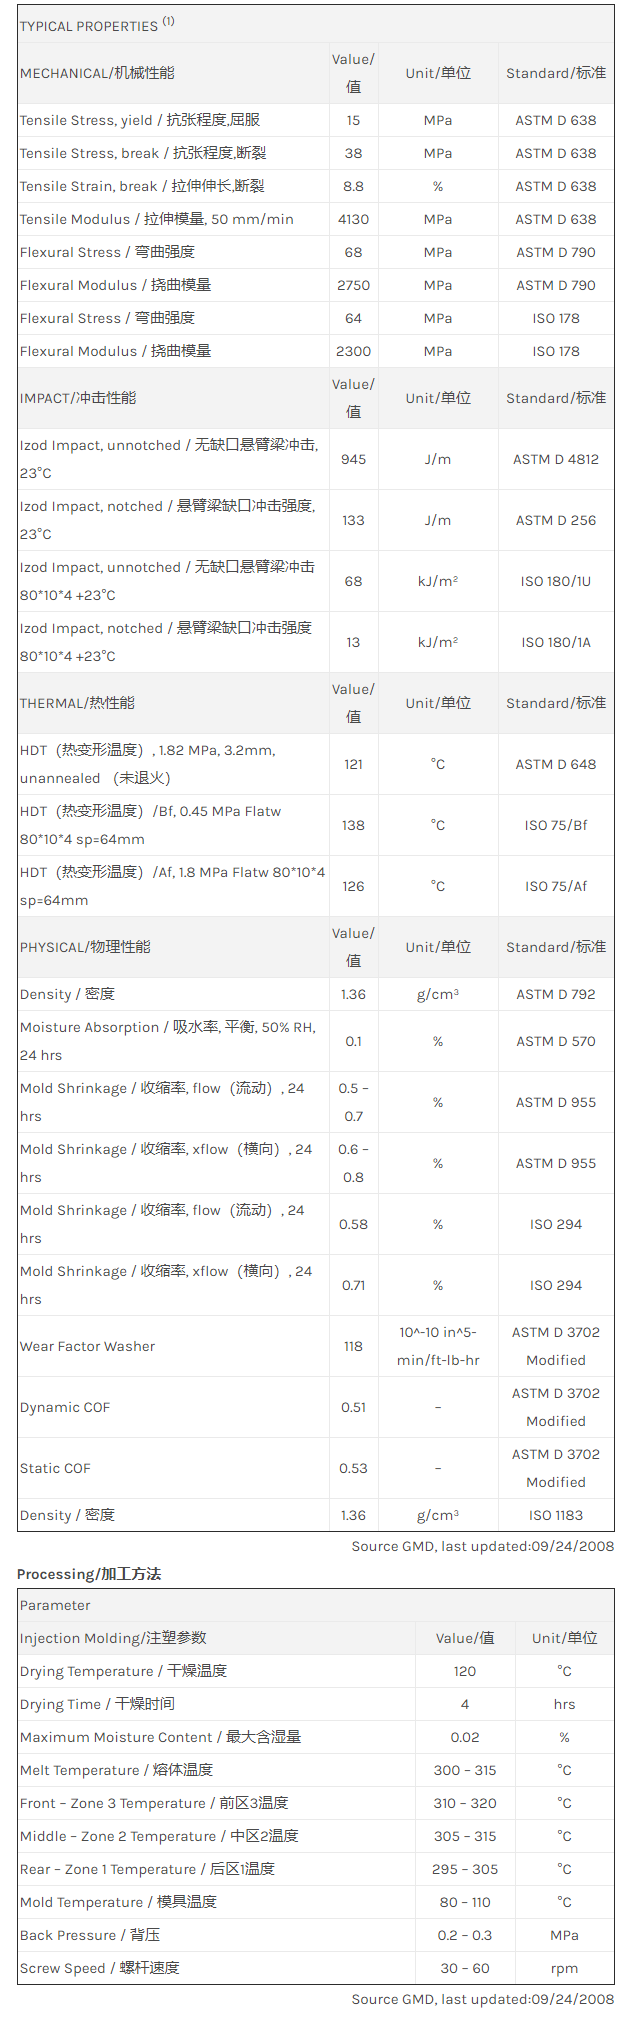Screen dimensions: 629x2035
Task: Click the IMPACT/冲击性能 section header
Action: pyautogui.click(x=78, y=398)
